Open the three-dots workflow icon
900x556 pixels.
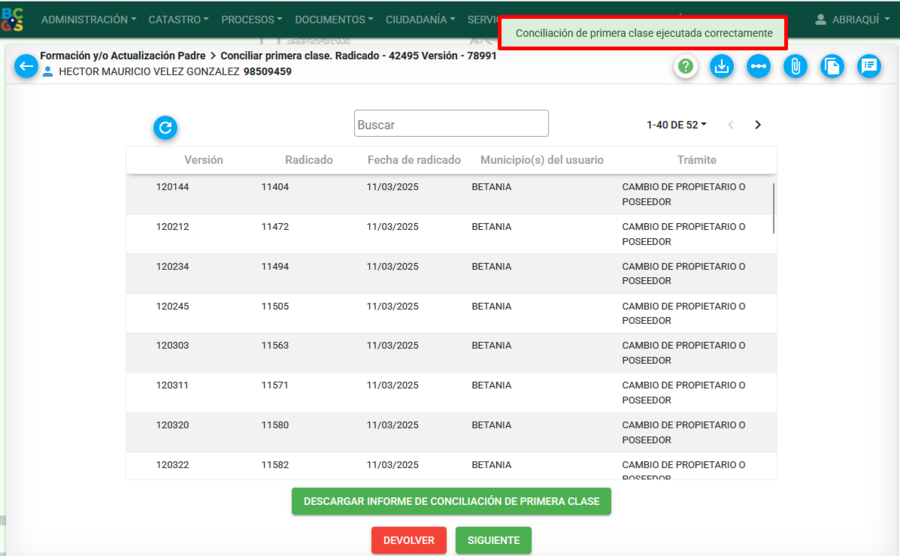coord(758,67)
